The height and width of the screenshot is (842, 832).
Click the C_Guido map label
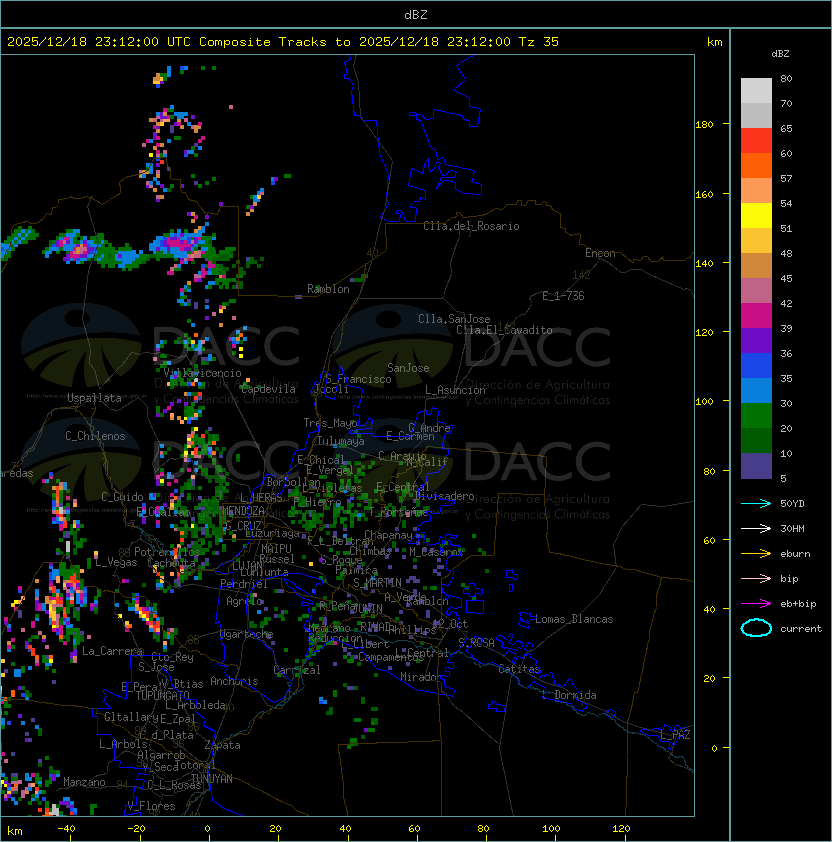click(x=122, y=497)
